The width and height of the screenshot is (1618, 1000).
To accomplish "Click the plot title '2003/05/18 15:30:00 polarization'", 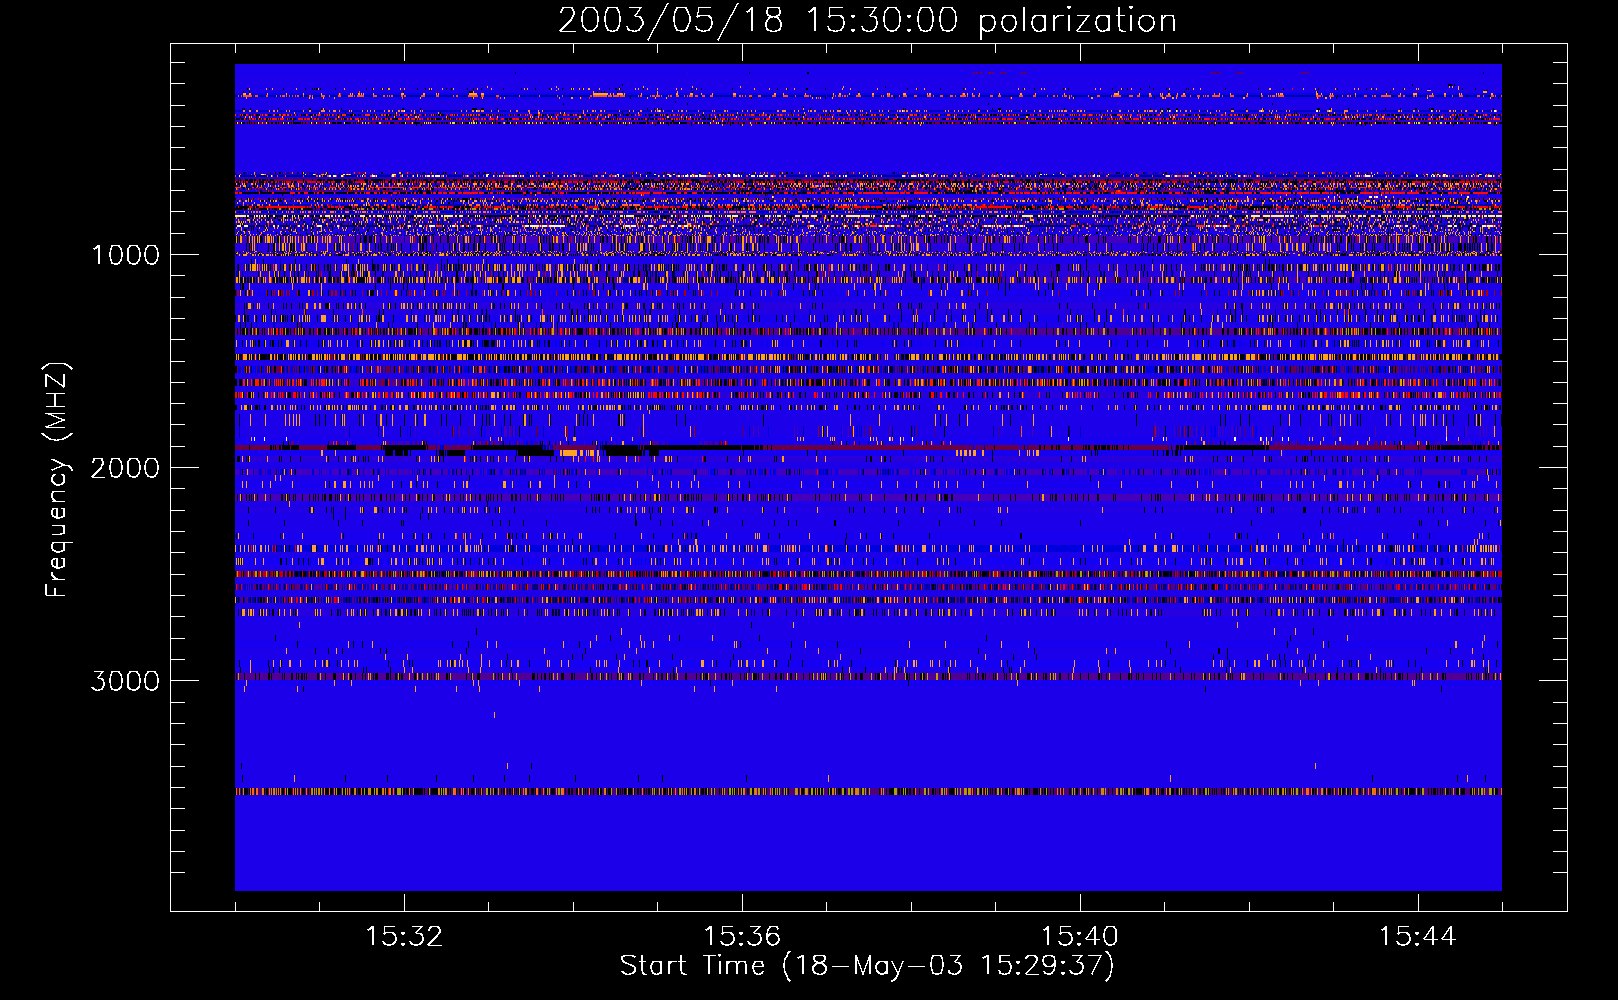I will [867, 20].
